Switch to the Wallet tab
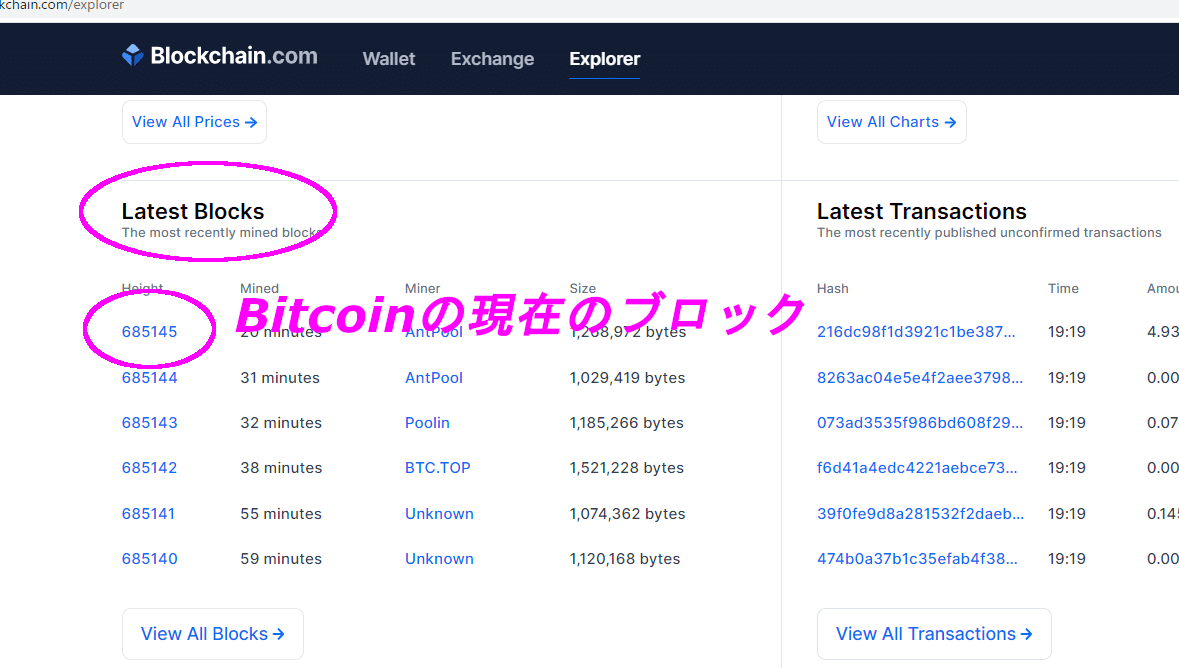The image size is (1179, 668). pyautogui.click(x=388, y=58)
